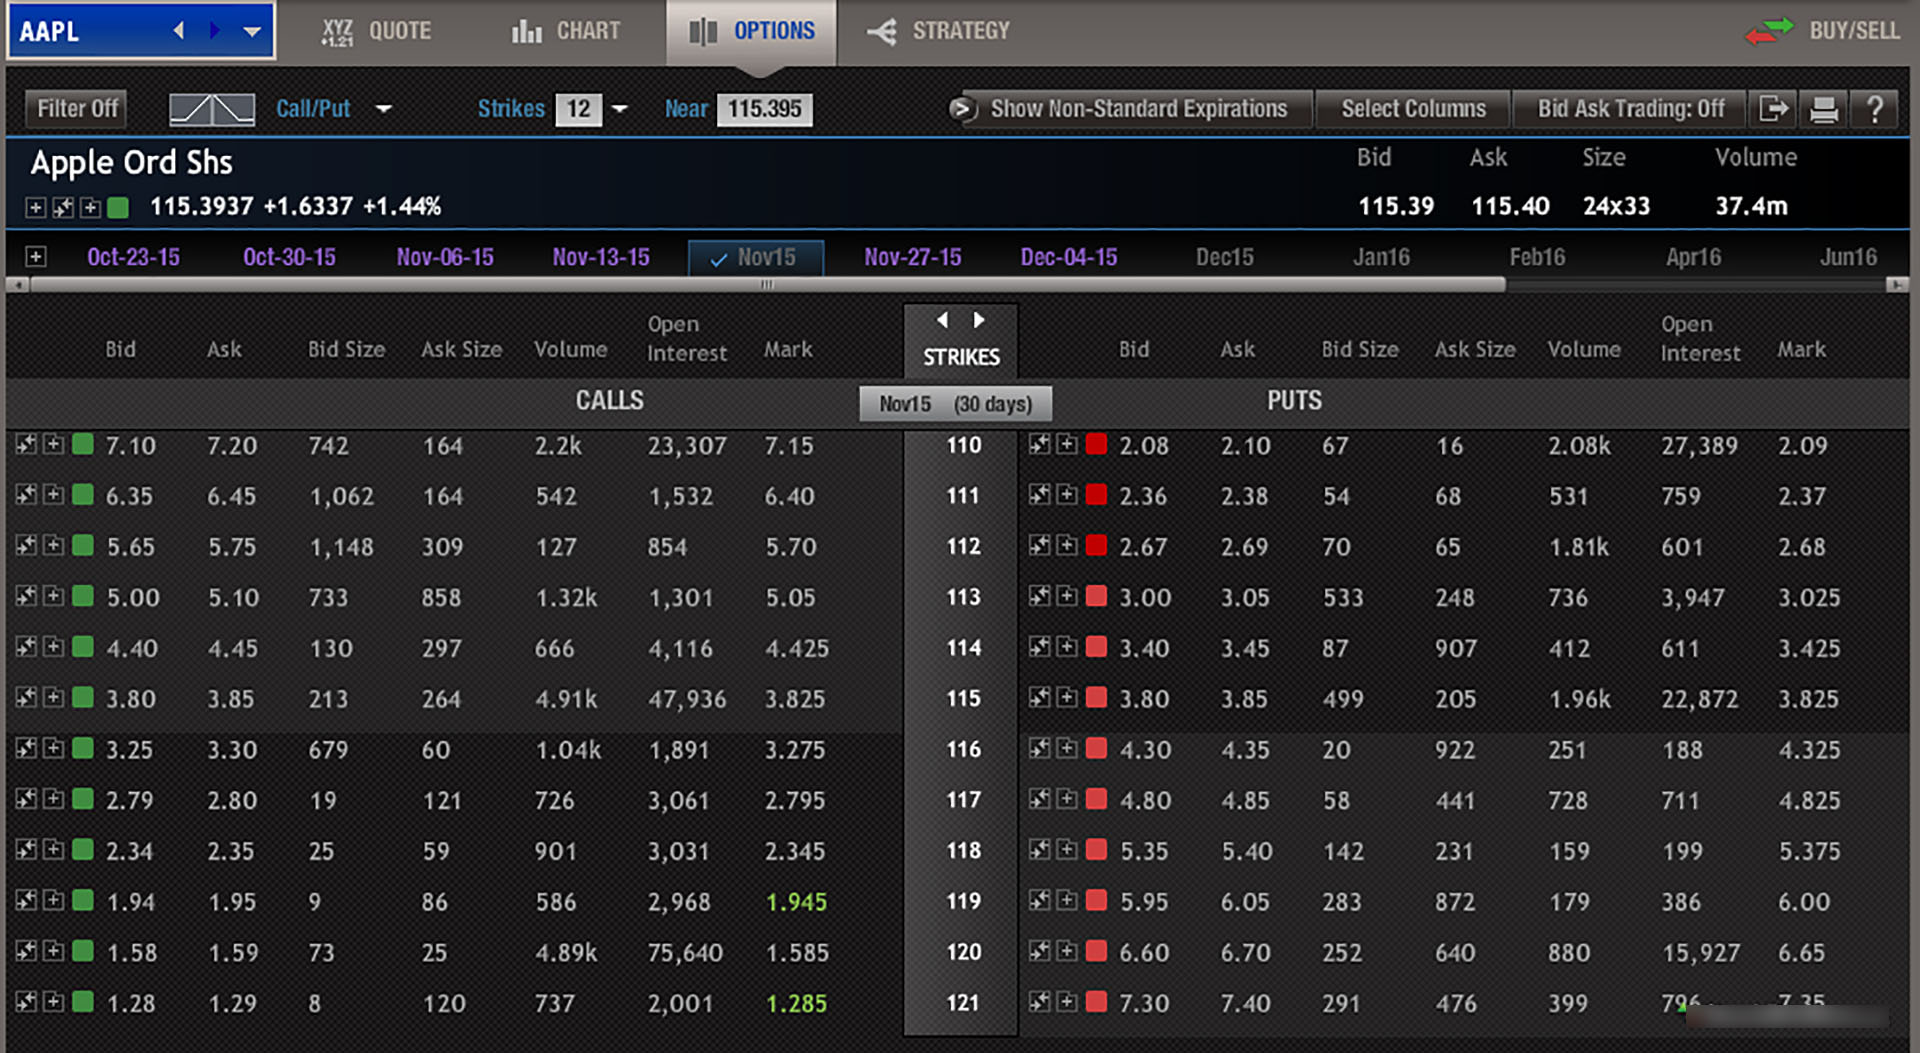Screen dimensions: 1920x1053
Task: Select the Oct-30-15 expiration
Action: pyautogui.click(x=289, y=257)
